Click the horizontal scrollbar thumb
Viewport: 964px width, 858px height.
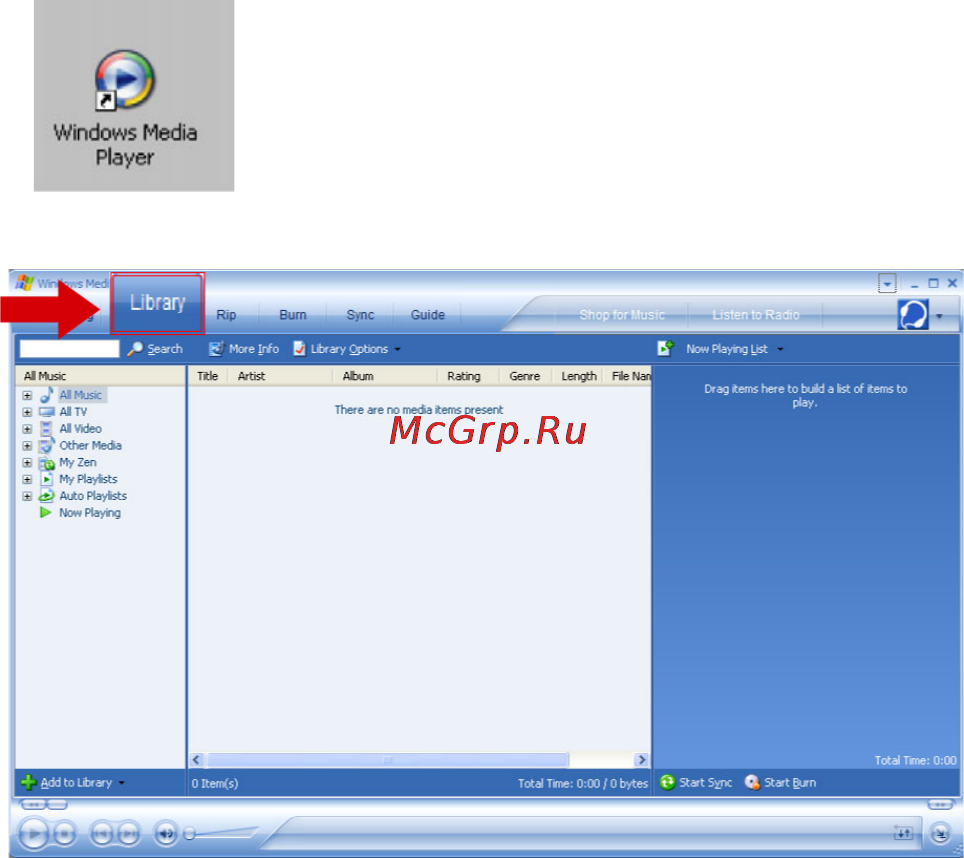[387, 760]
